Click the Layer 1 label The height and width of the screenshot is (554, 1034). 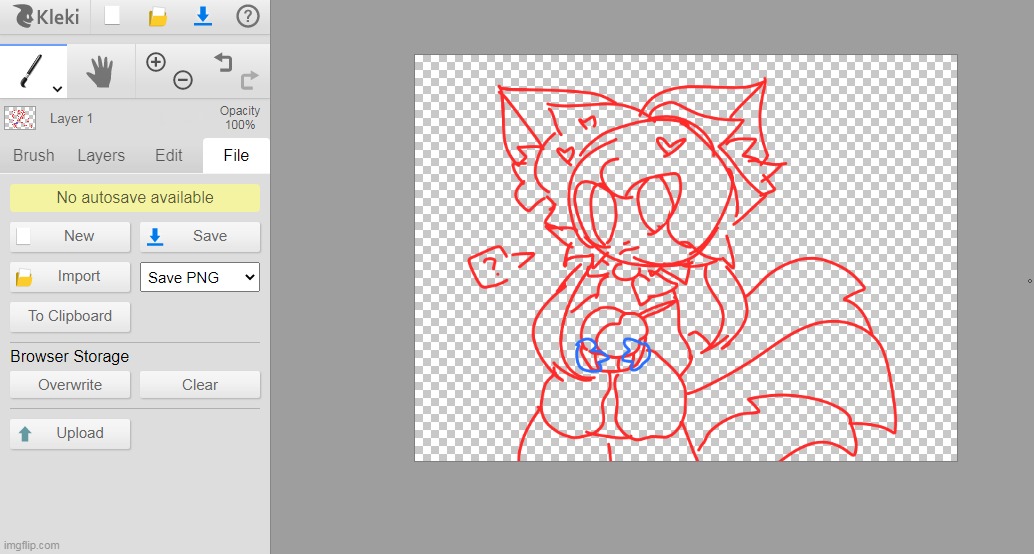(x=71, y=119)
